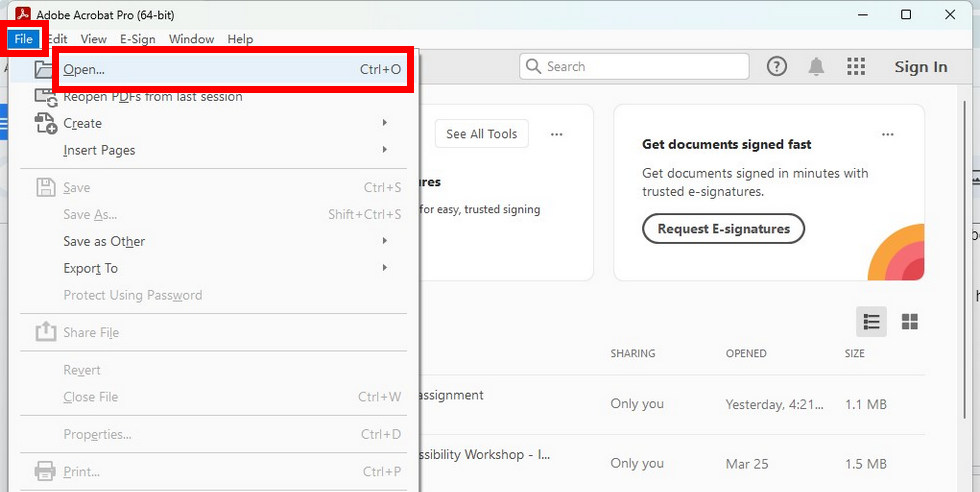Click Protect Using Password entry
Screen dimensions: 980x492
pos(212,295)
